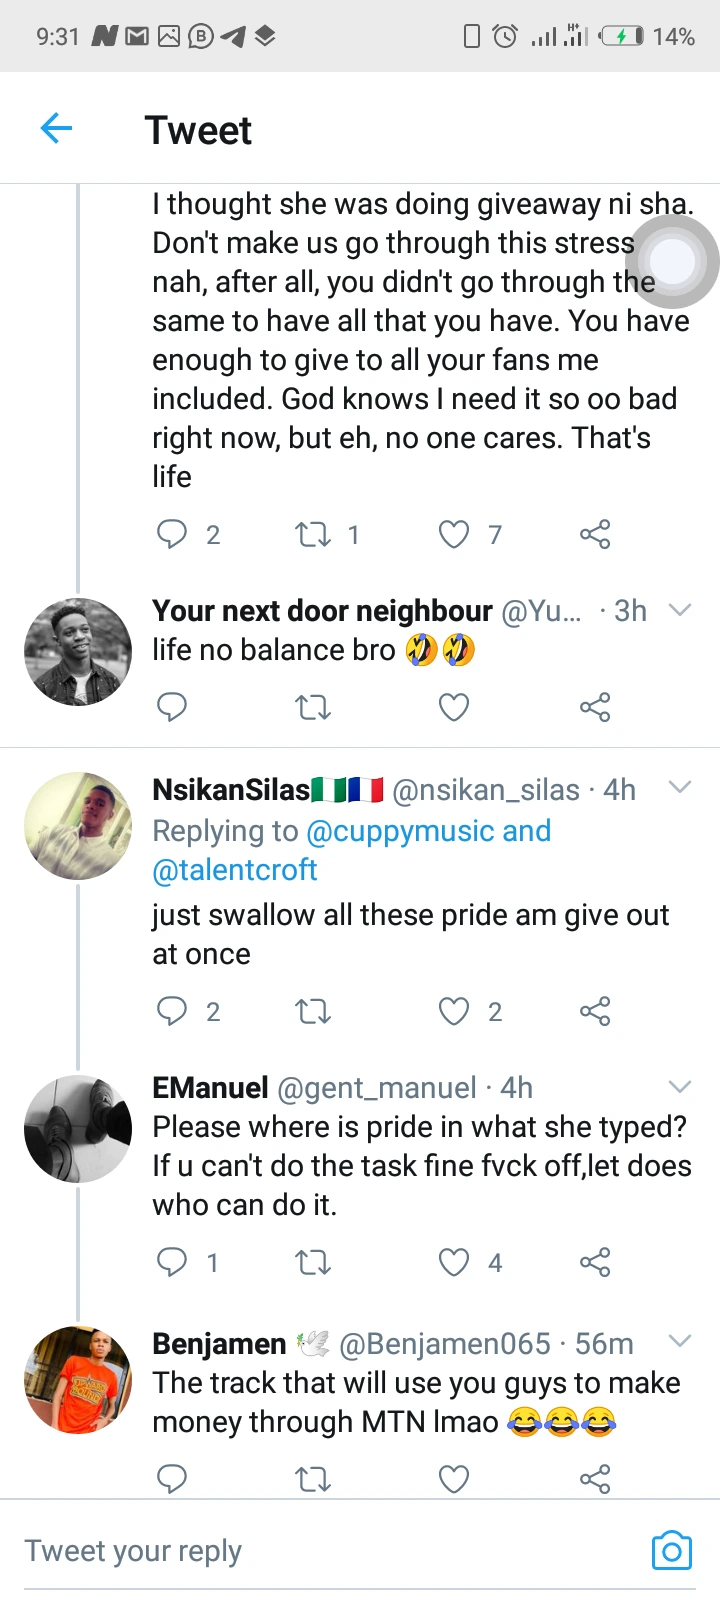This screenshot has width=720, height=1600.
Task: View Benjamen's profile picture
Action: 78,1380
